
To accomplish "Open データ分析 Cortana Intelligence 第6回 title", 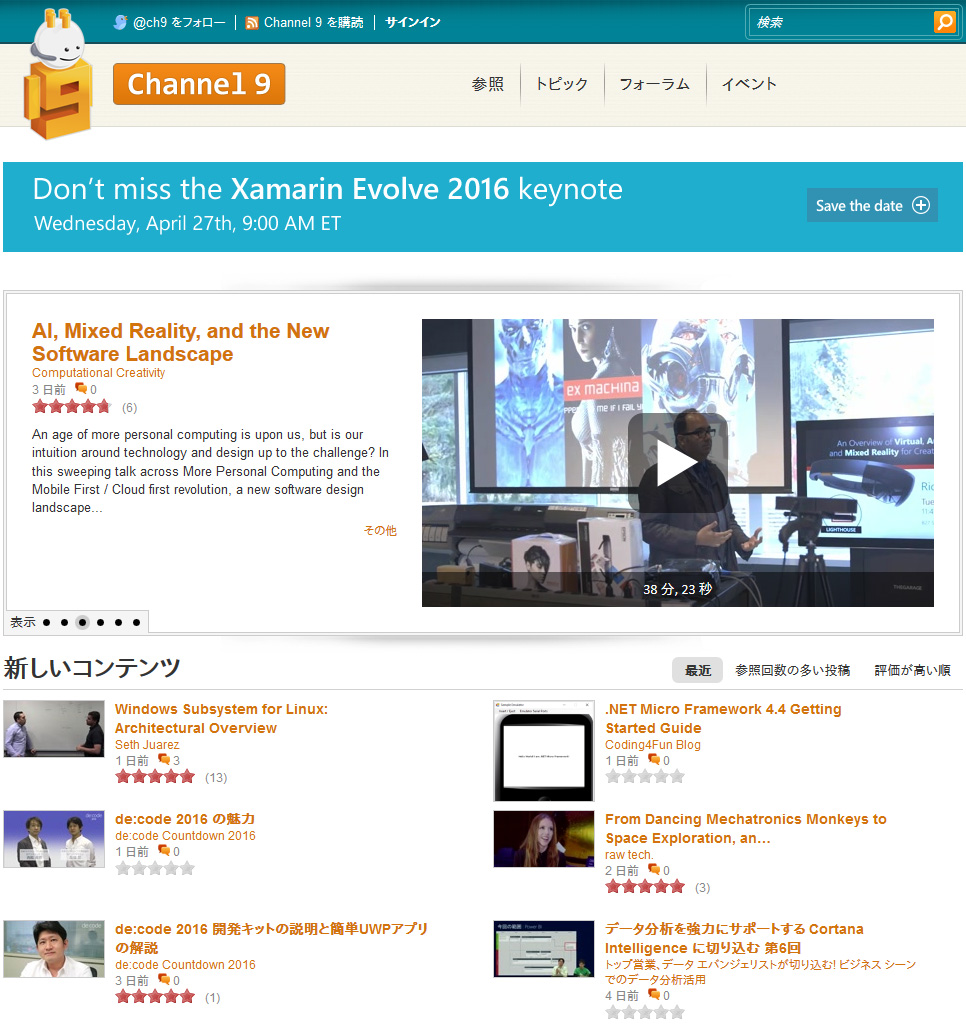I will (734, 938).
